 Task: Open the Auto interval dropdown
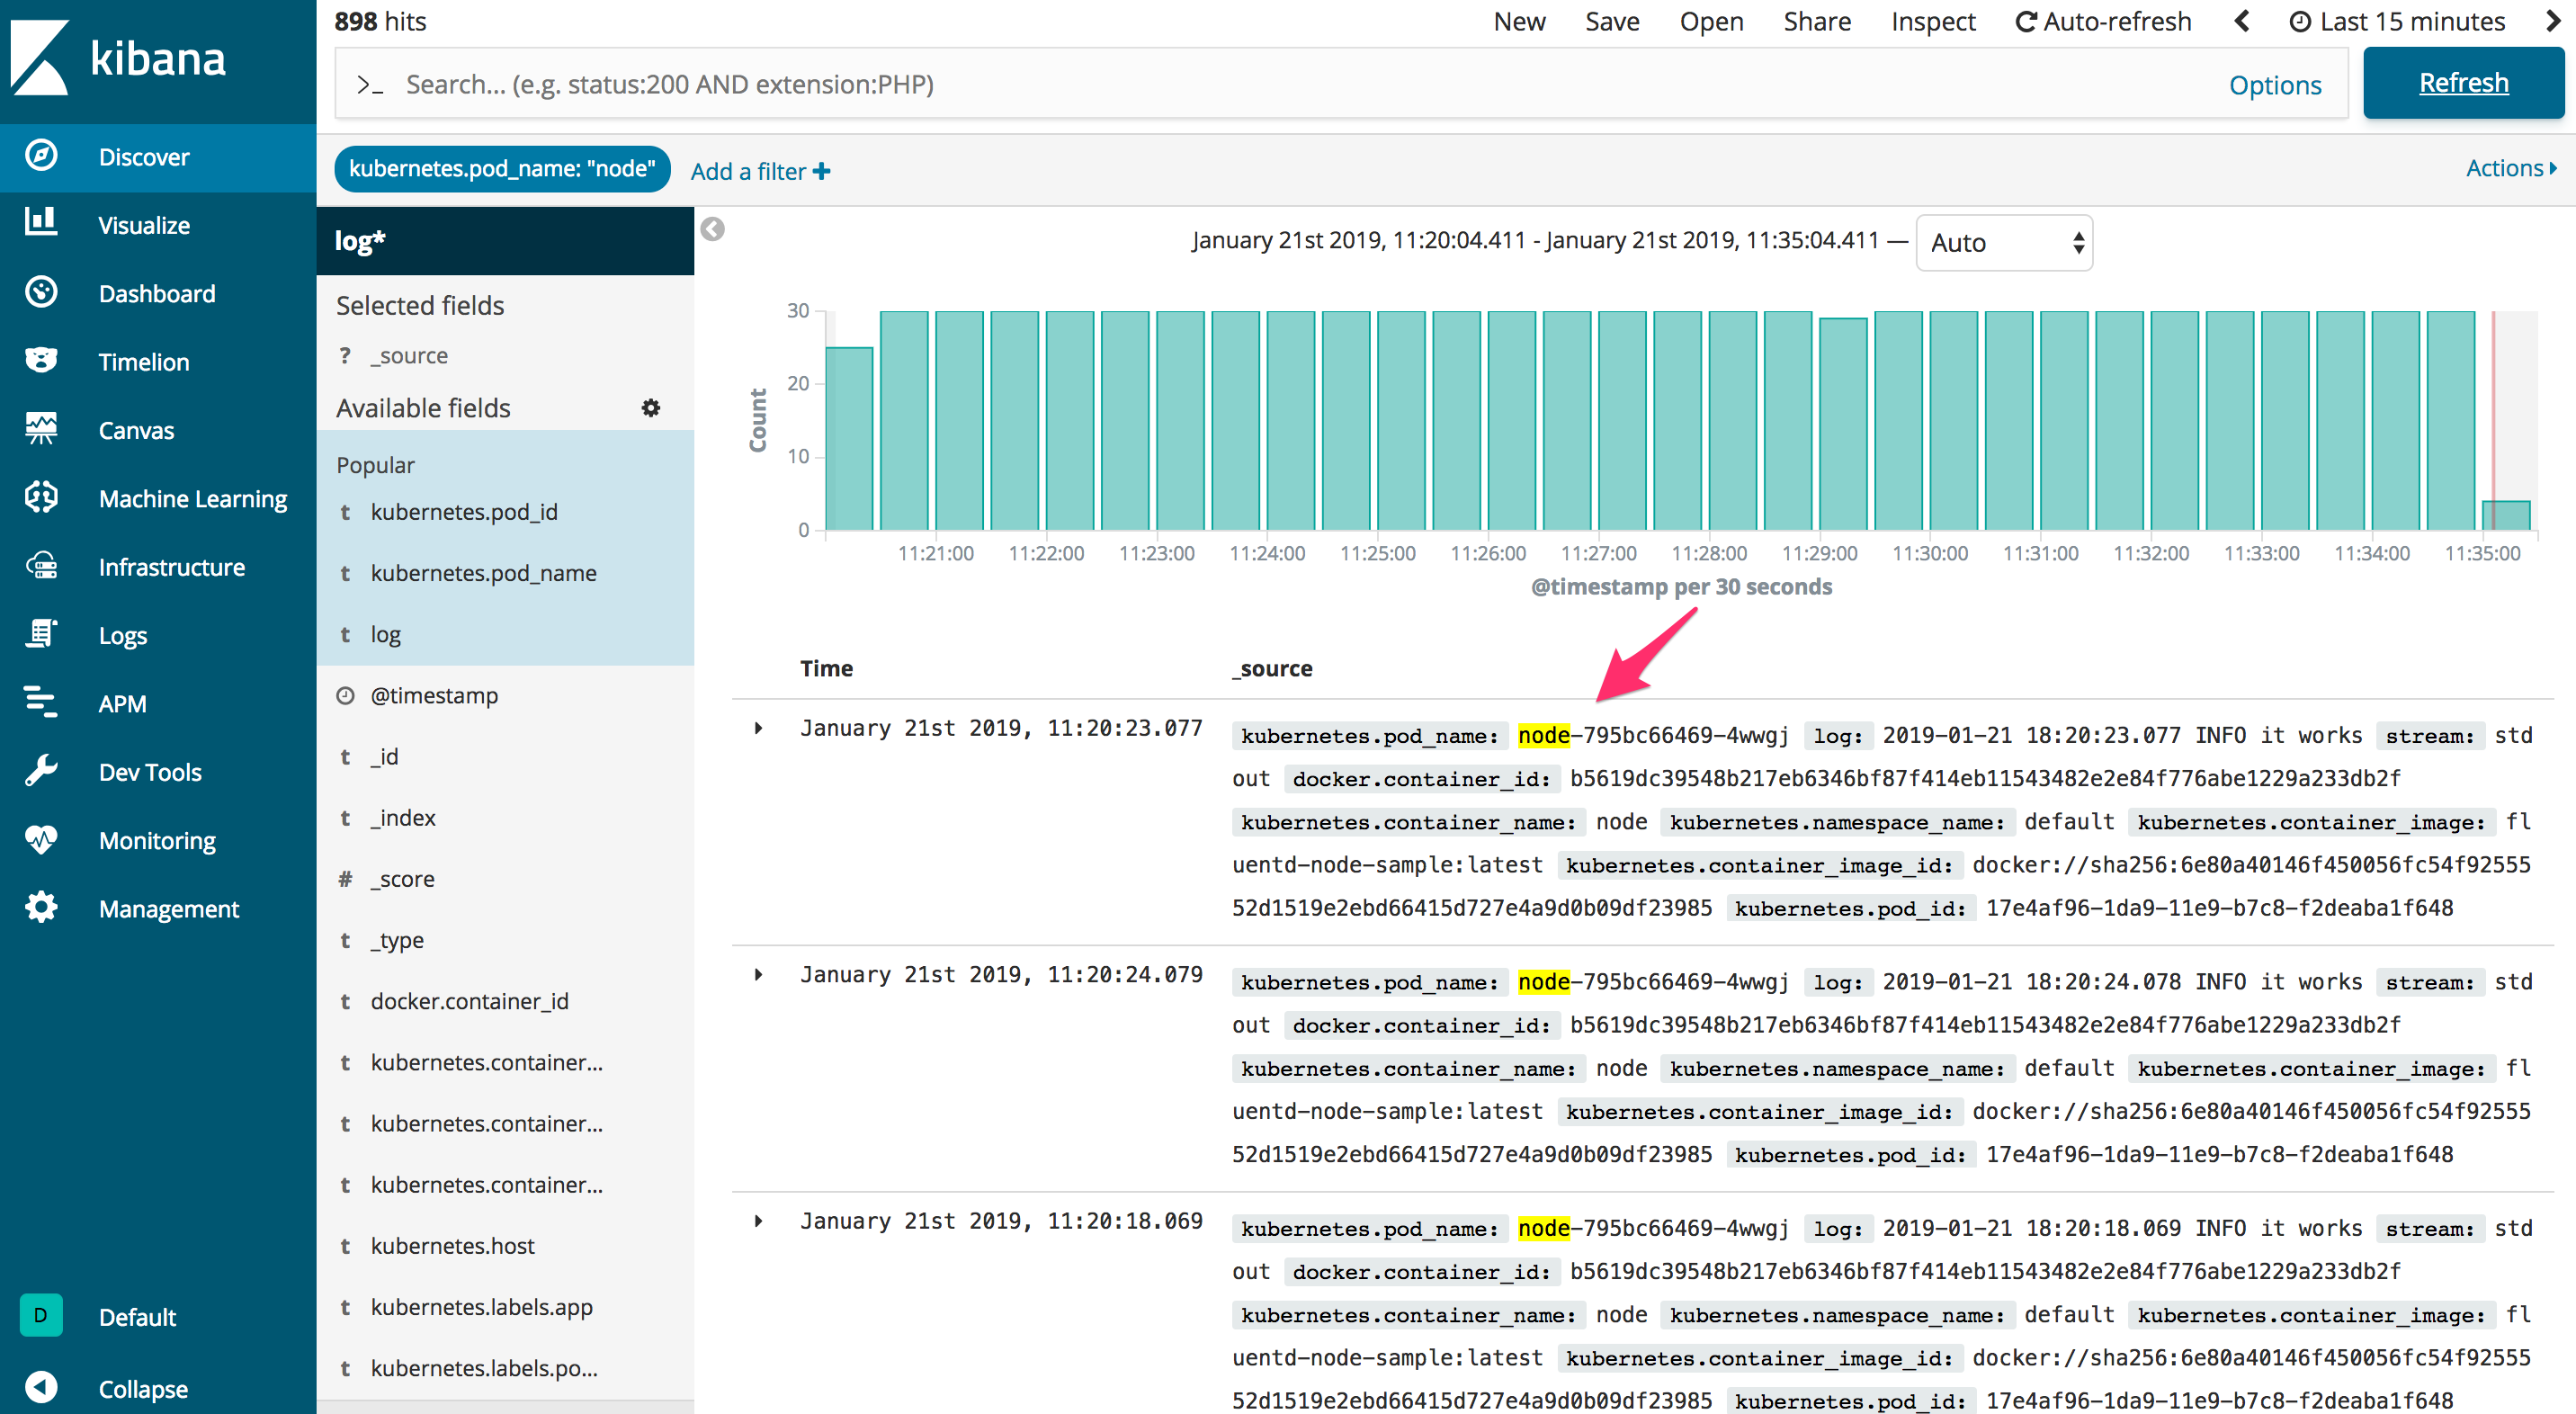[x=2003, y=242]
